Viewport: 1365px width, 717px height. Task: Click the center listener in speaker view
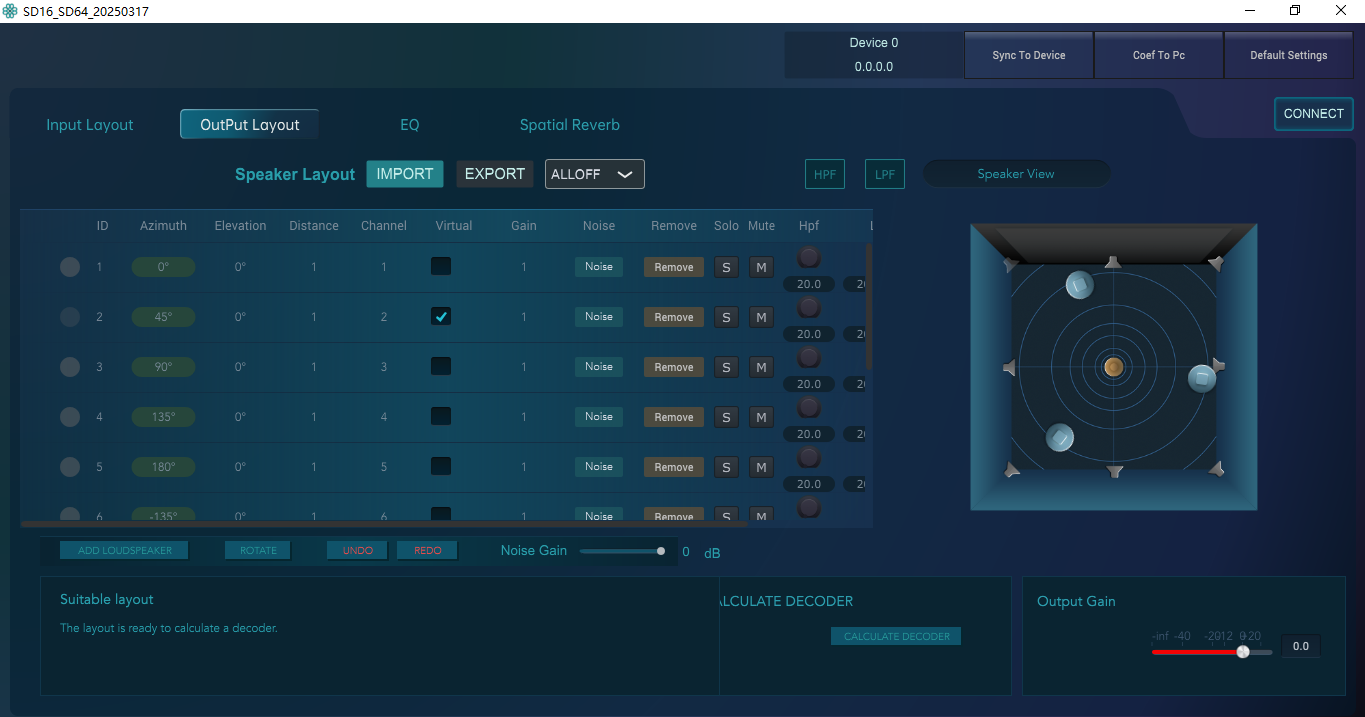coord(1113,367)
